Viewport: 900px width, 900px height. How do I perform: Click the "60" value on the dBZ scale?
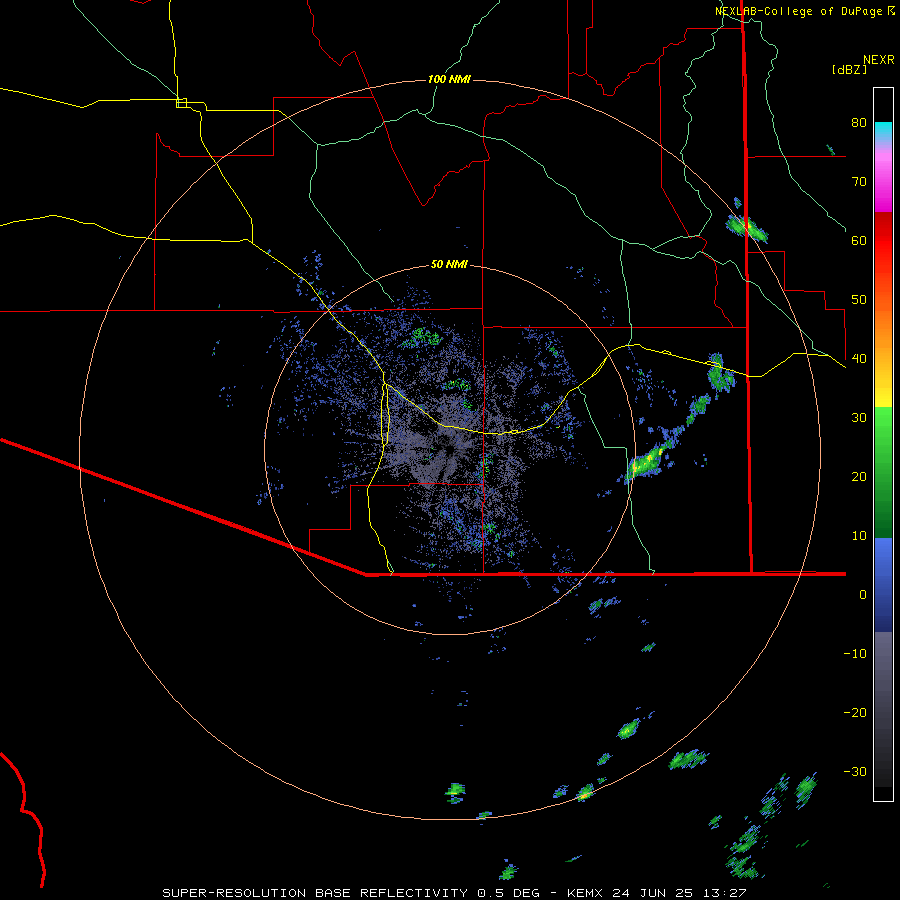click(859, 240)
